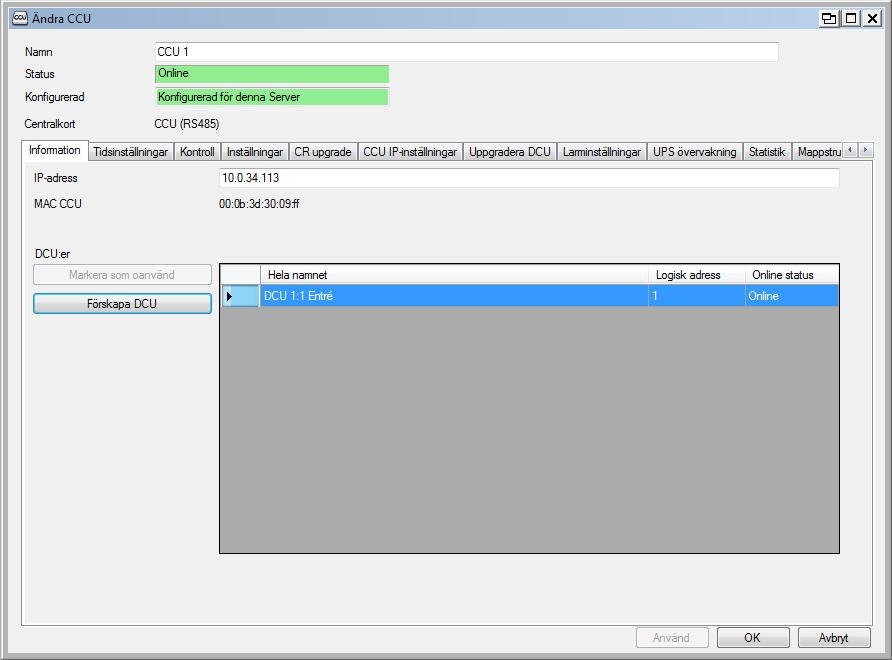Click the Förskapa DCU button
Screen dimensions: 892x660
point(122,304)
